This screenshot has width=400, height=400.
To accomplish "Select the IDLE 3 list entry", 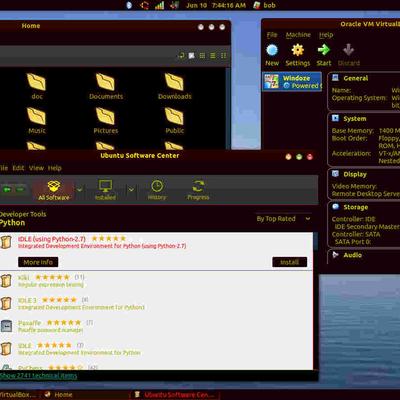I will [156, 303].
